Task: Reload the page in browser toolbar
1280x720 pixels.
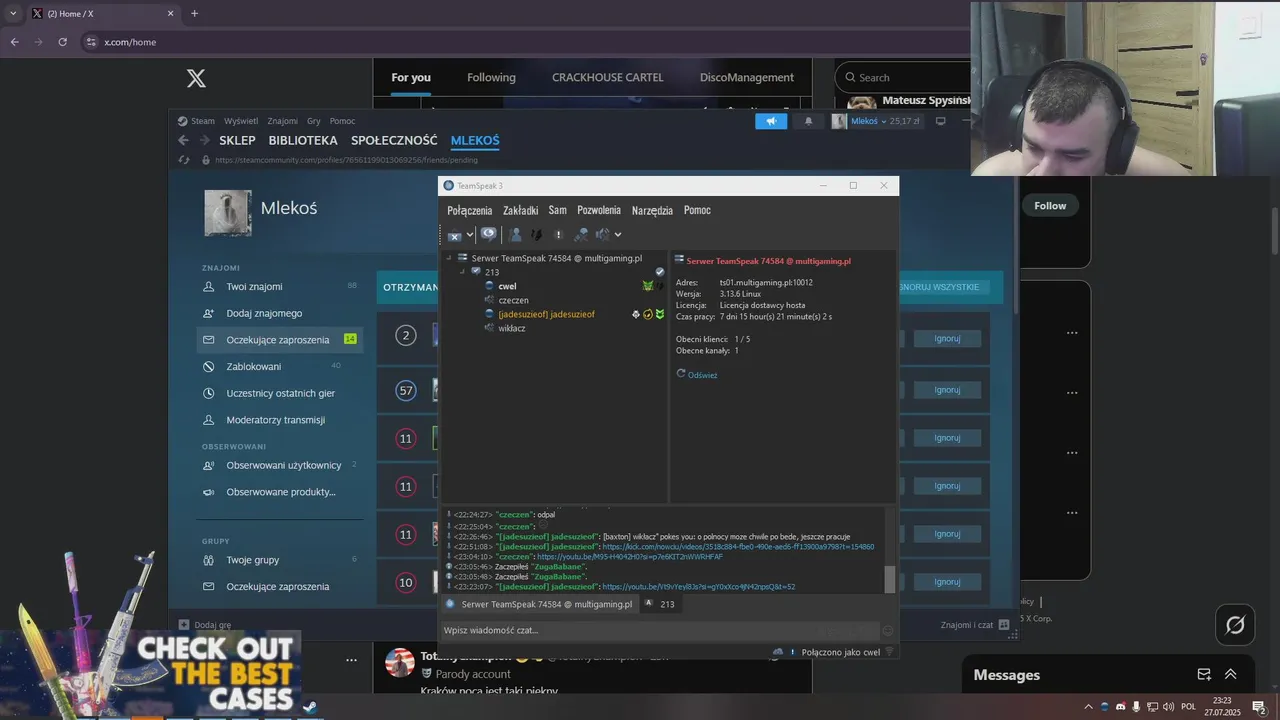Action: pos(62,42)
